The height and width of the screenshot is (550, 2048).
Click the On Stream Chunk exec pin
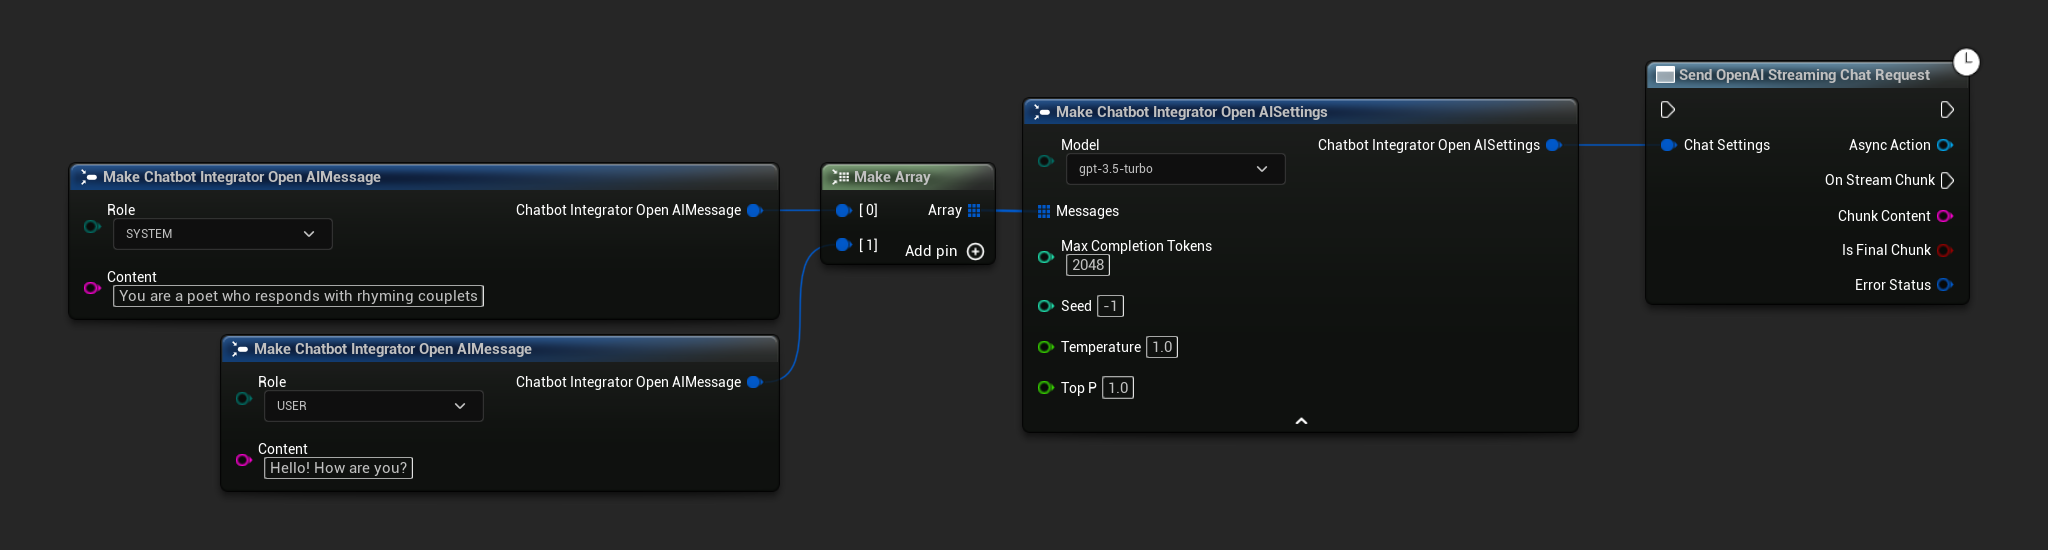pos(1947,180)
